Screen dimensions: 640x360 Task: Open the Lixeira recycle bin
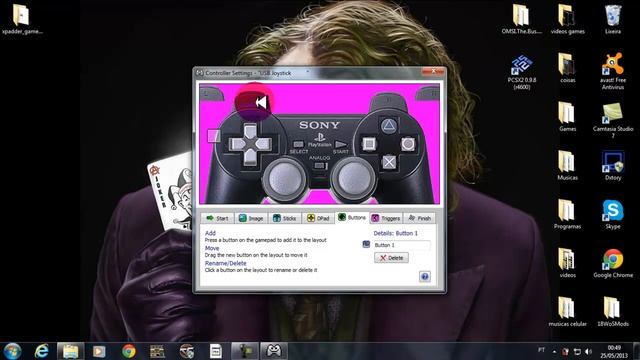click(x=613, y=20)
